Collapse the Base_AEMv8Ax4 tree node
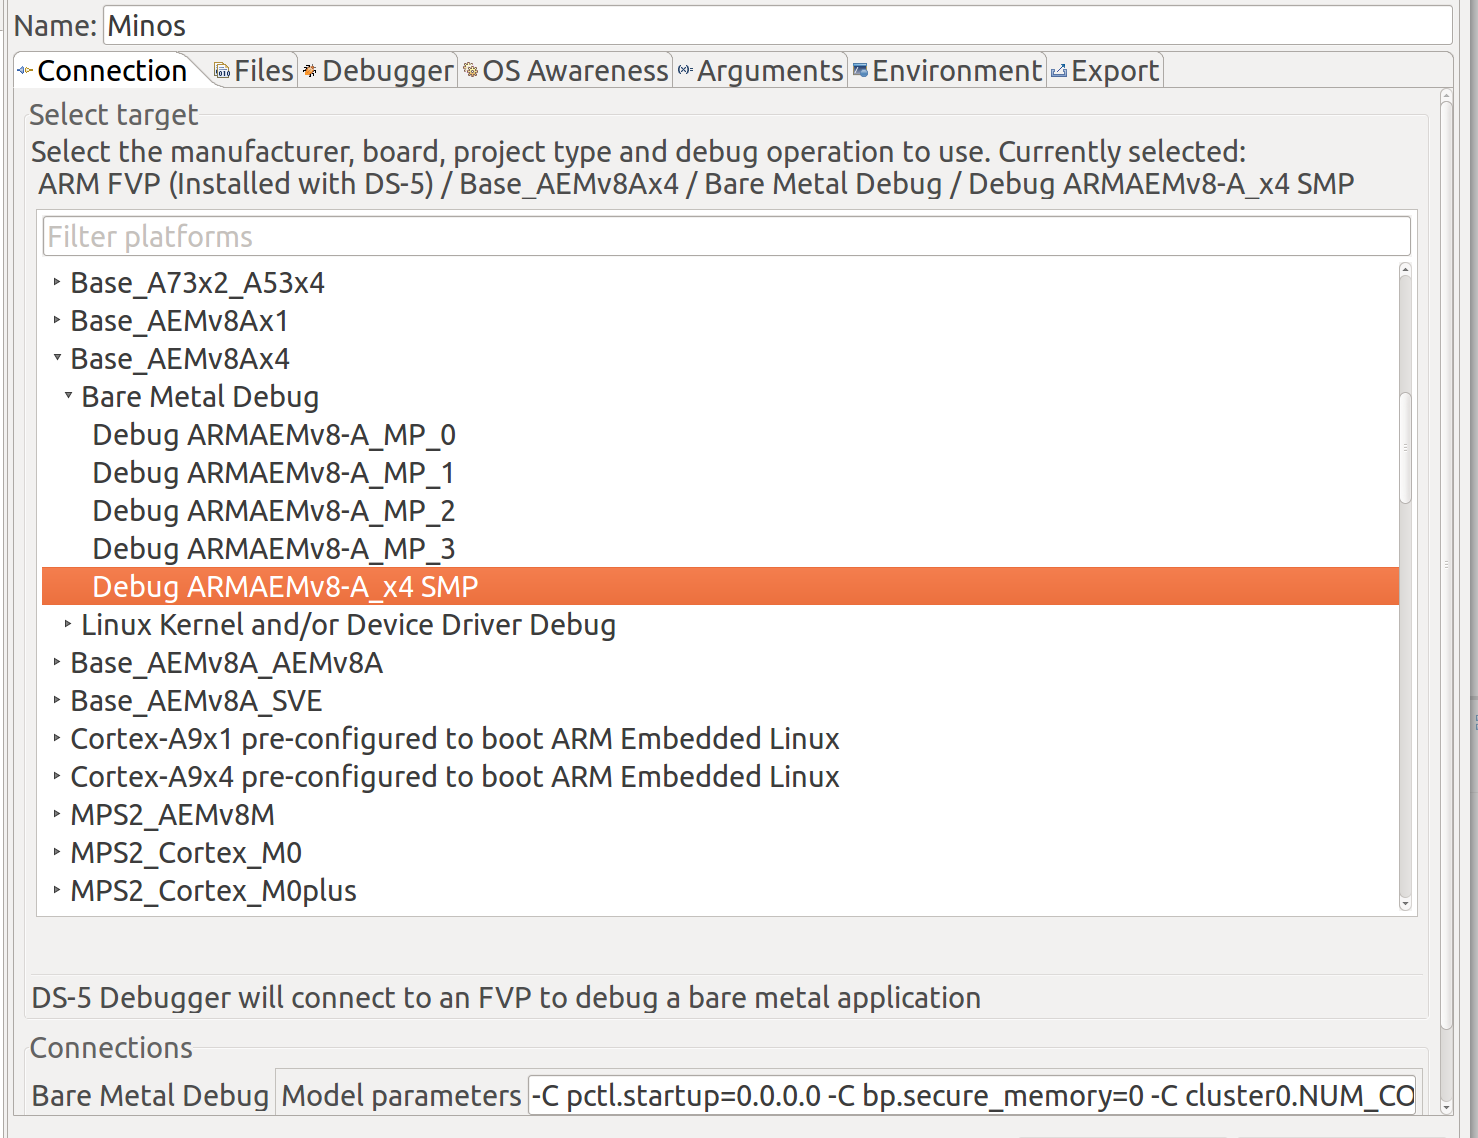 [57, 358]
